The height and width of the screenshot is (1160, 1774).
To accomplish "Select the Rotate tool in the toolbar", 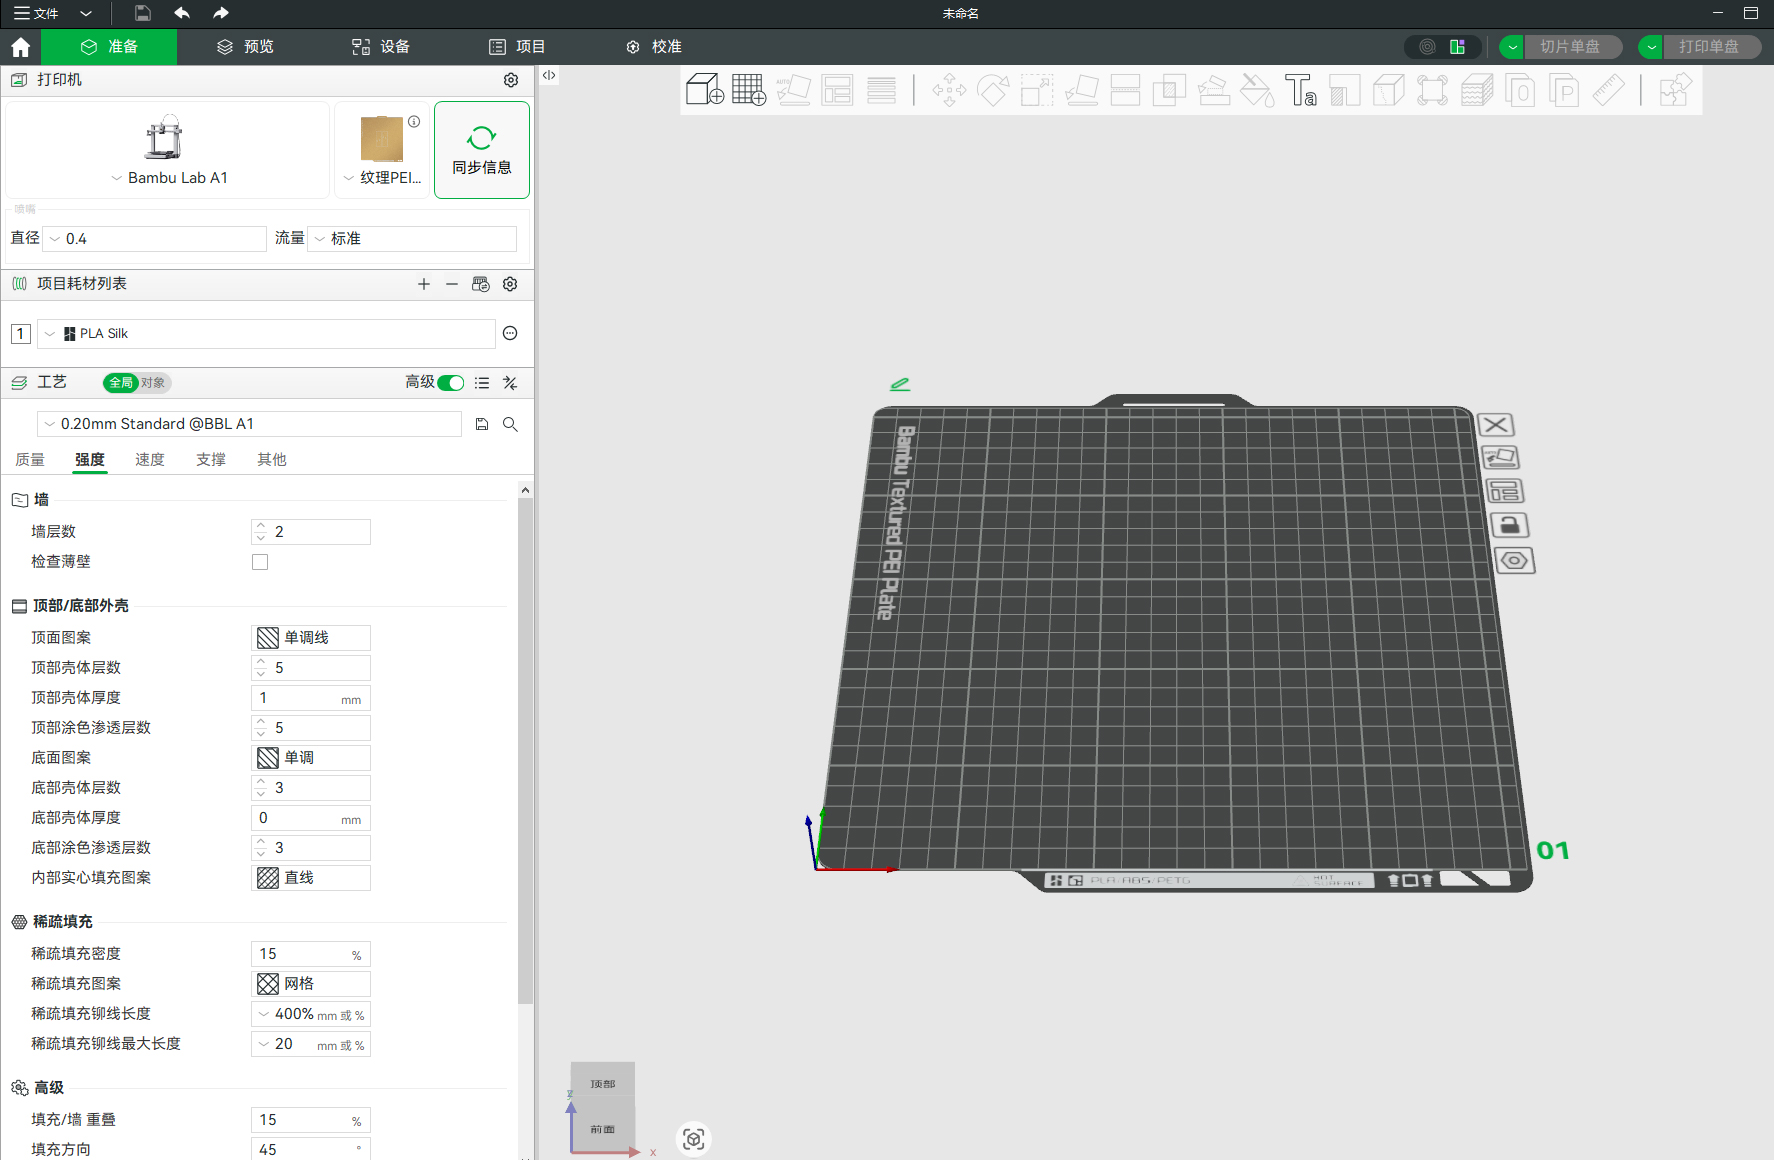I will pyautogui.click(x=993, y=90).
